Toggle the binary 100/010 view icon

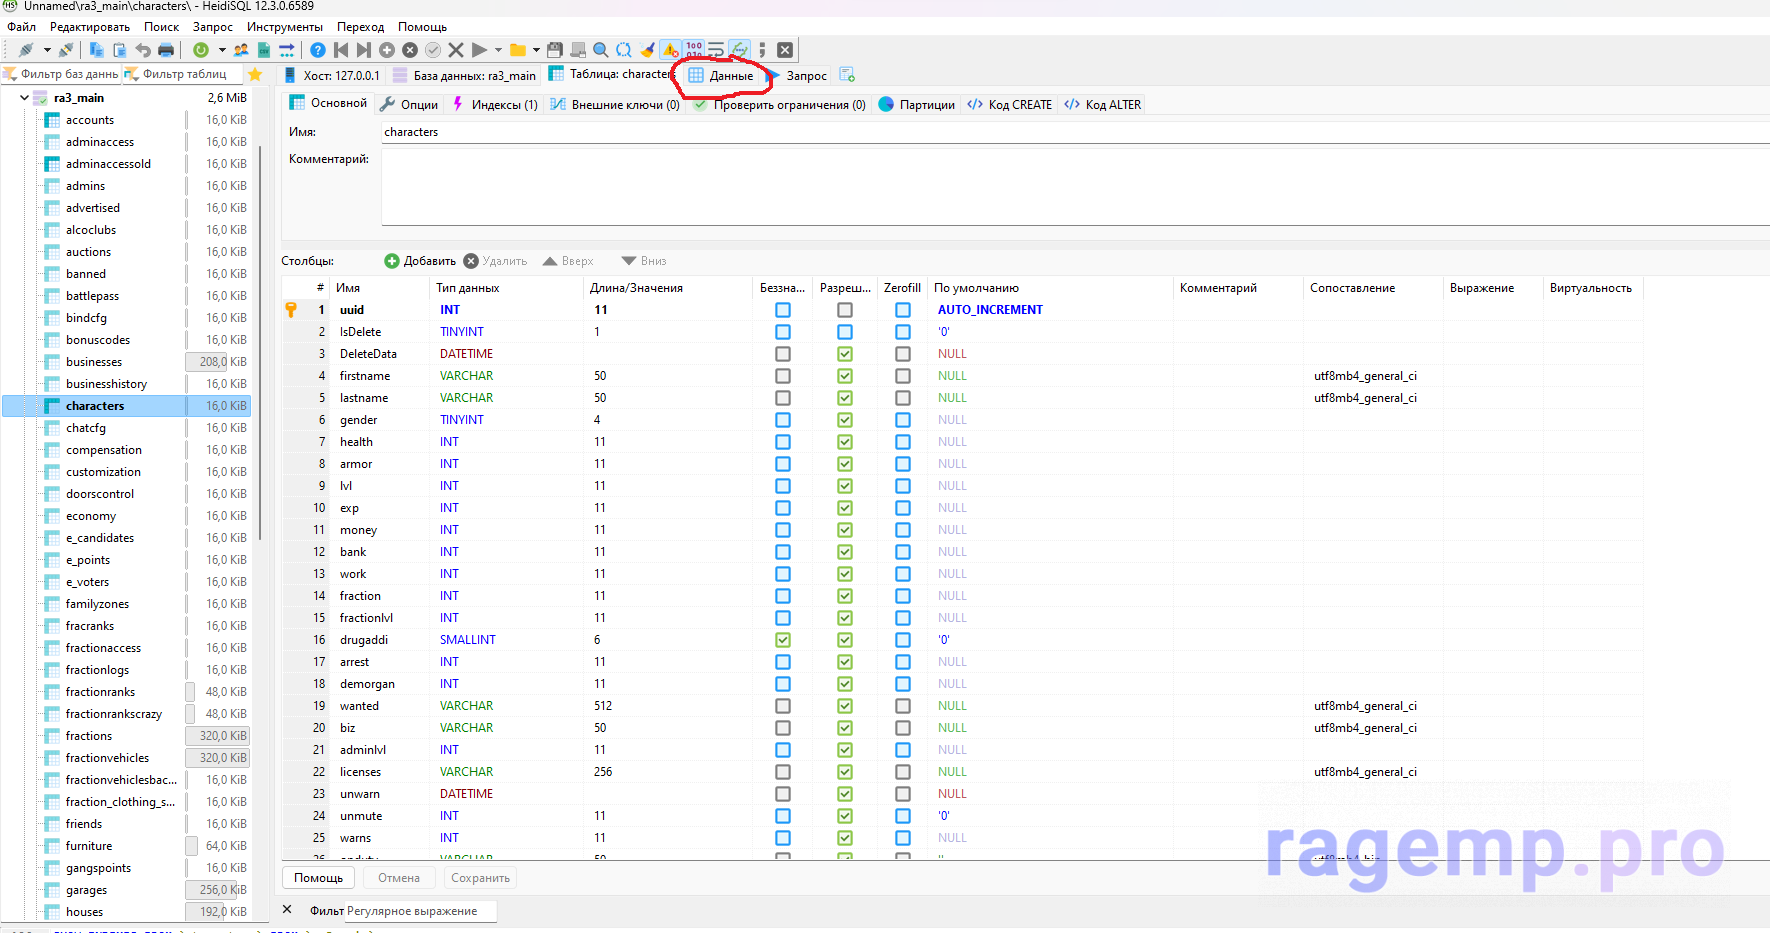(x=694, y=50)
